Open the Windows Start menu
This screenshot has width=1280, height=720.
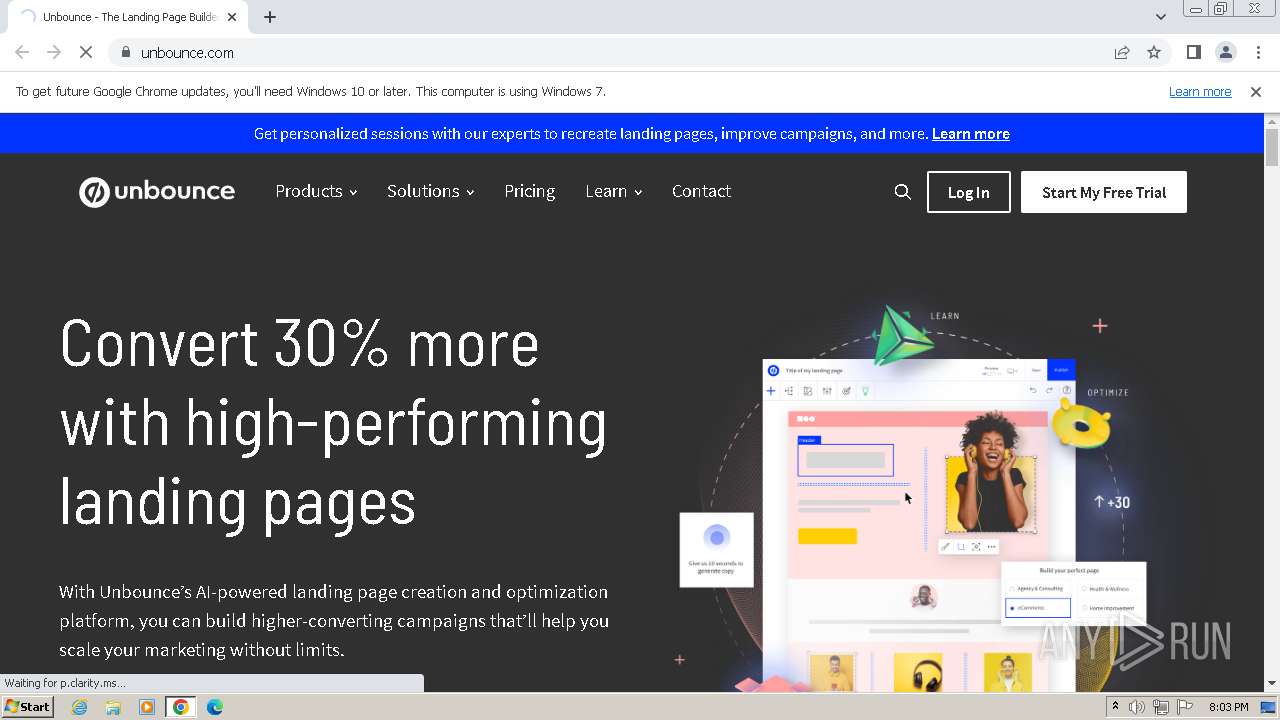pyautogui.click(x=27, y=706)
